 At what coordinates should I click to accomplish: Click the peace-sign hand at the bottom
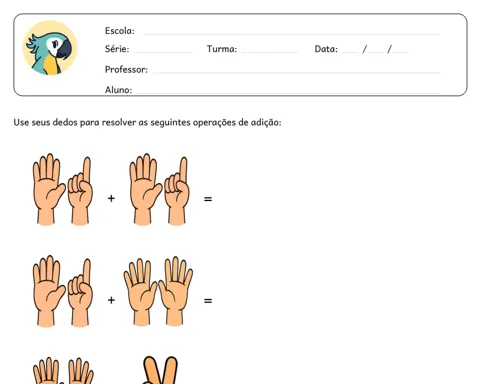pyautogui.click(x=160, y=370)
